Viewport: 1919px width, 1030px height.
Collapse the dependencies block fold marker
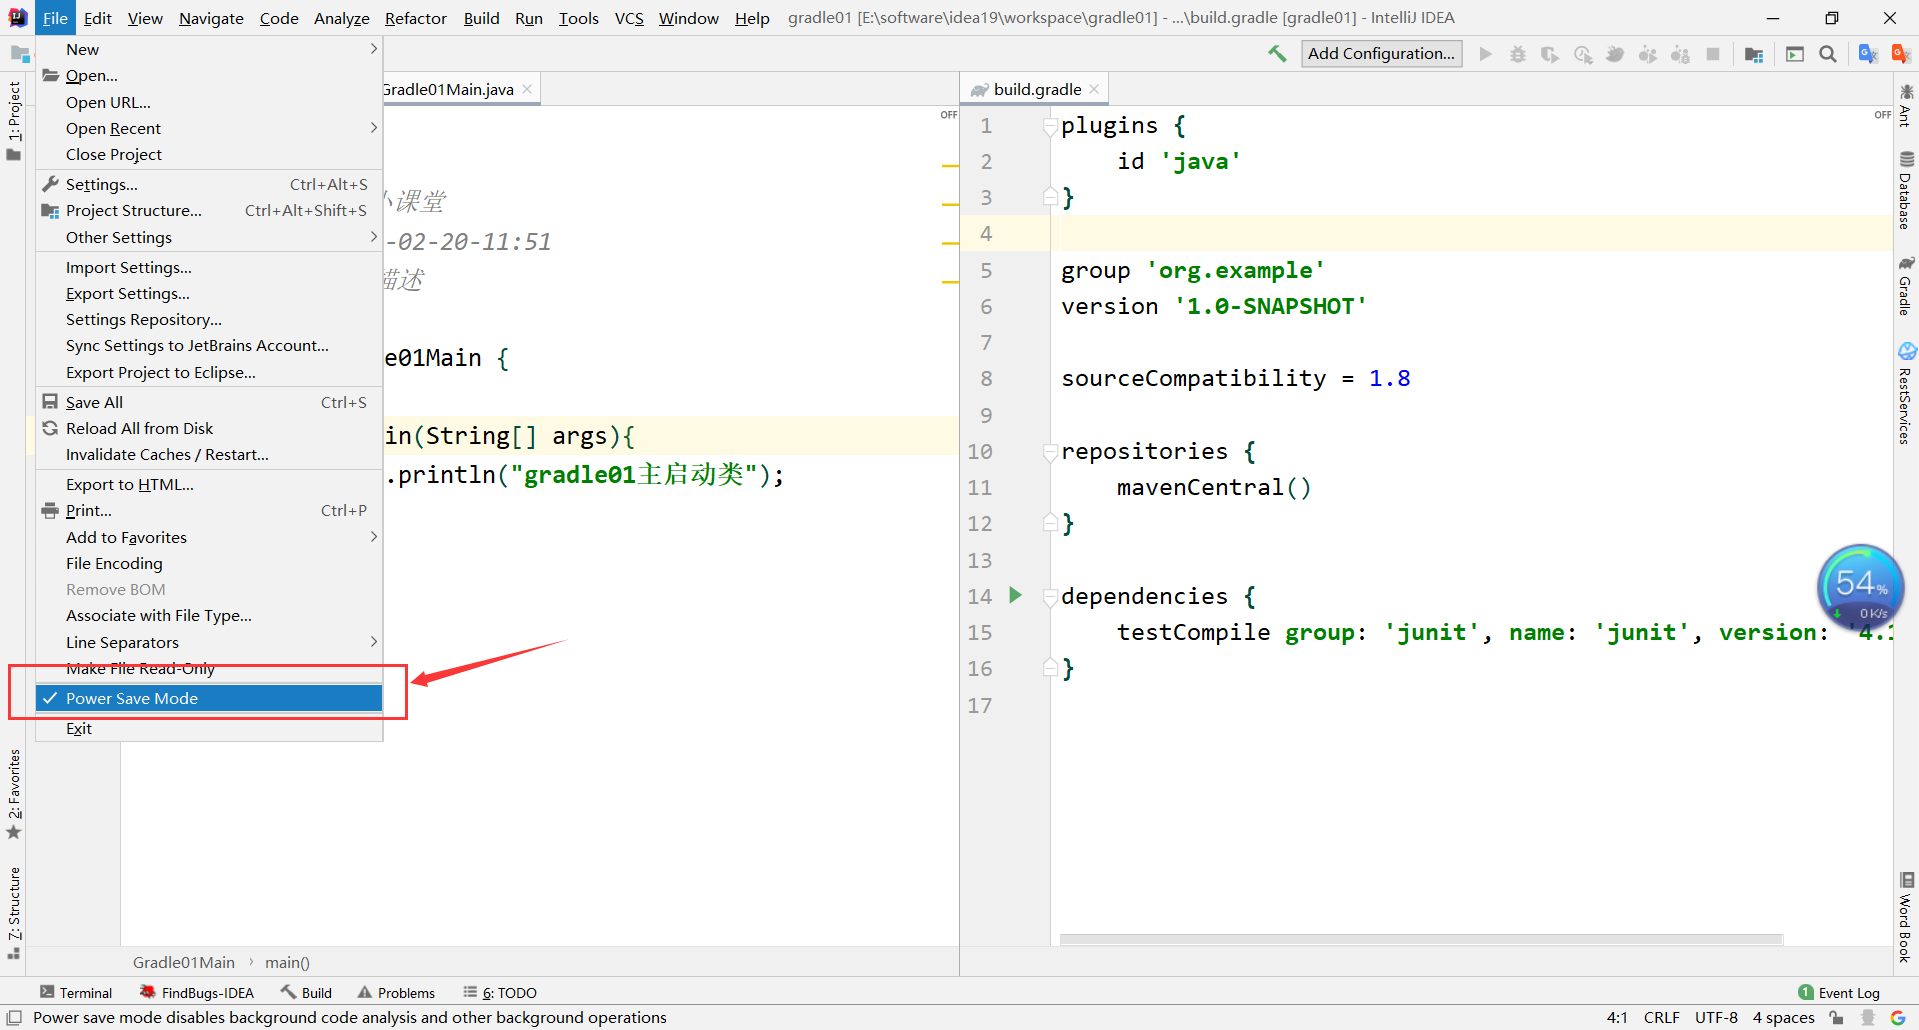[x=1050, y=597]
